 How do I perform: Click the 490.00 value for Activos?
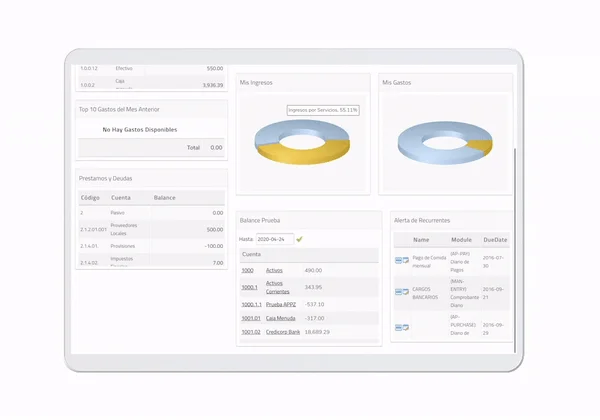click(313, 270)
